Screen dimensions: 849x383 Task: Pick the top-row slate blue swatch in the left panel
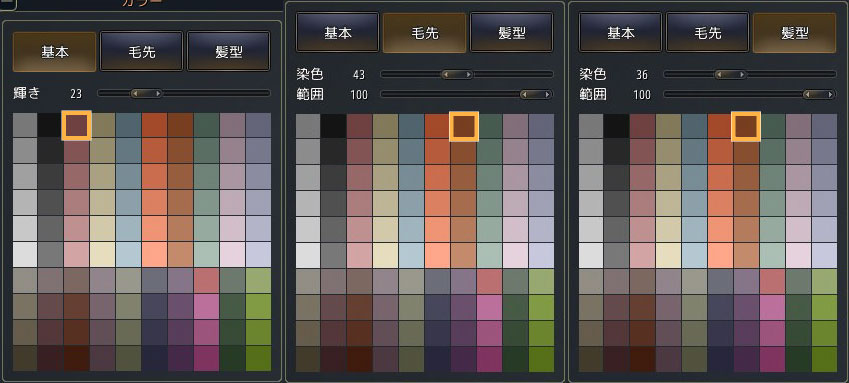(128, 125)
